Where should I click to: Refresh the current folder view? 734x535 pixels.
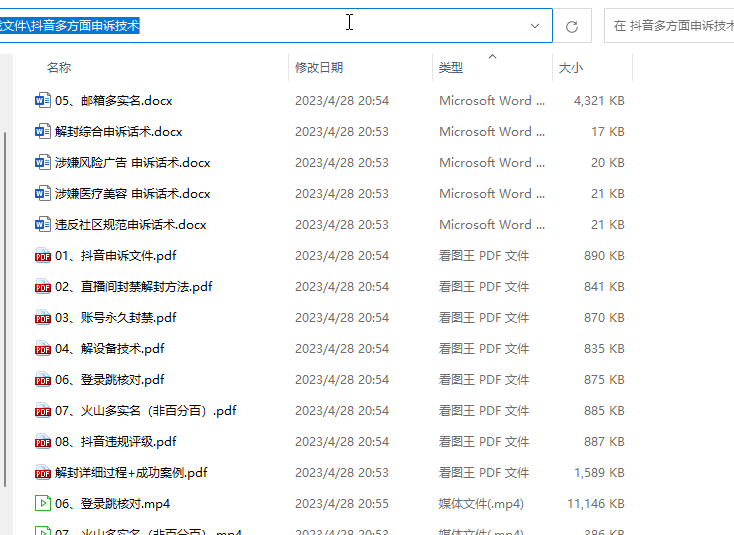click(x=572, y=26)
